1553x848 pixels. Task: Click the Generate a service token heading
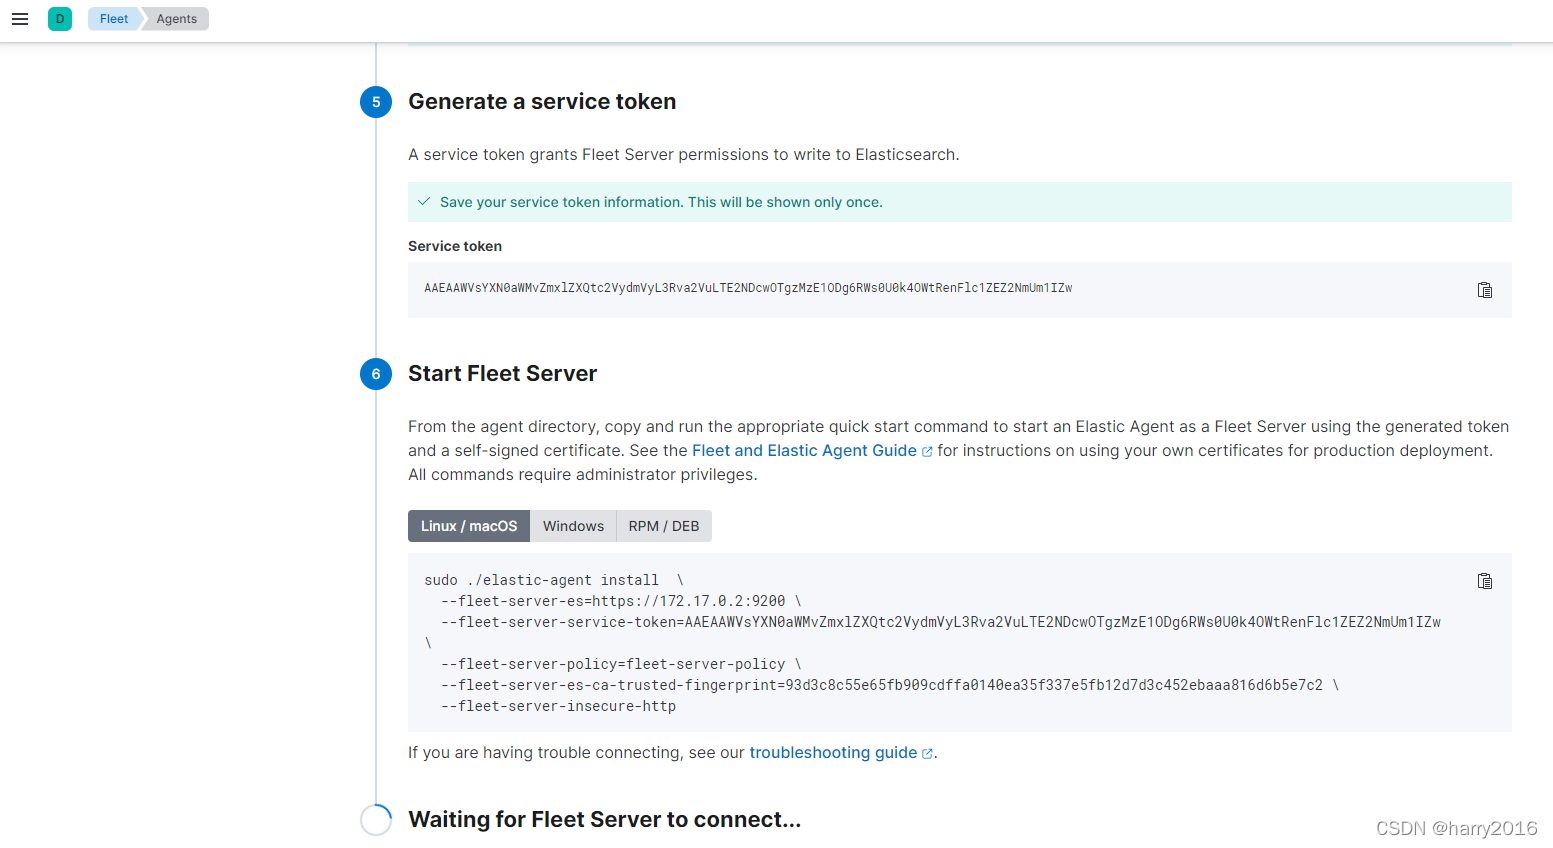pos(542,102)
